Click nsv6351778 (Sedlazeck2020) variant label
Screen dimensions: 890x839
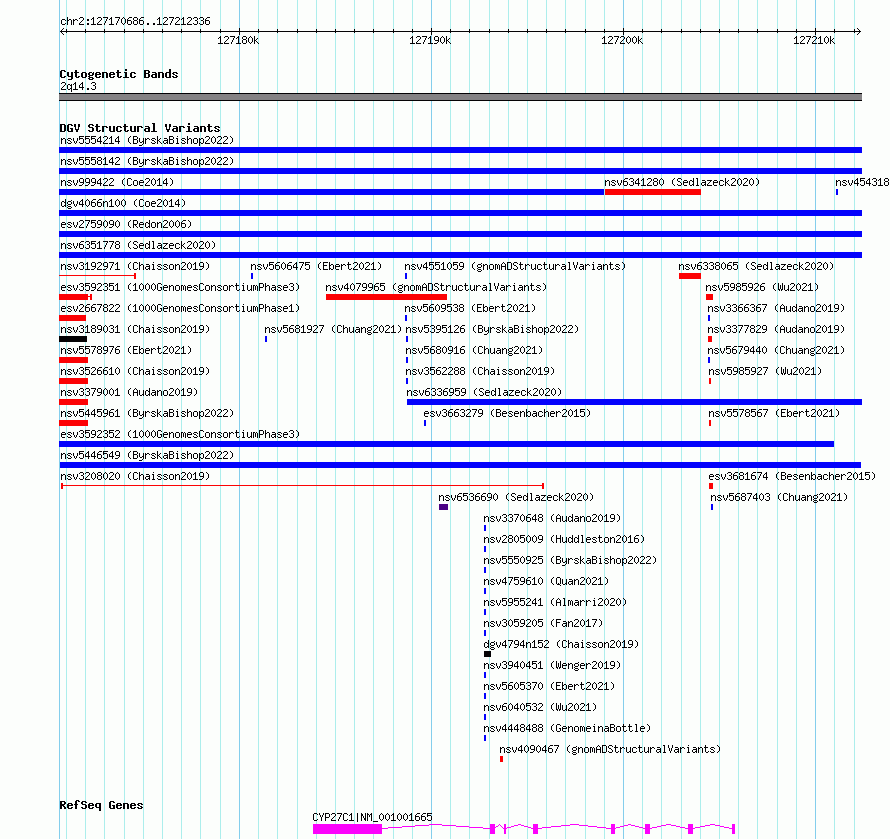pos(138,245)
